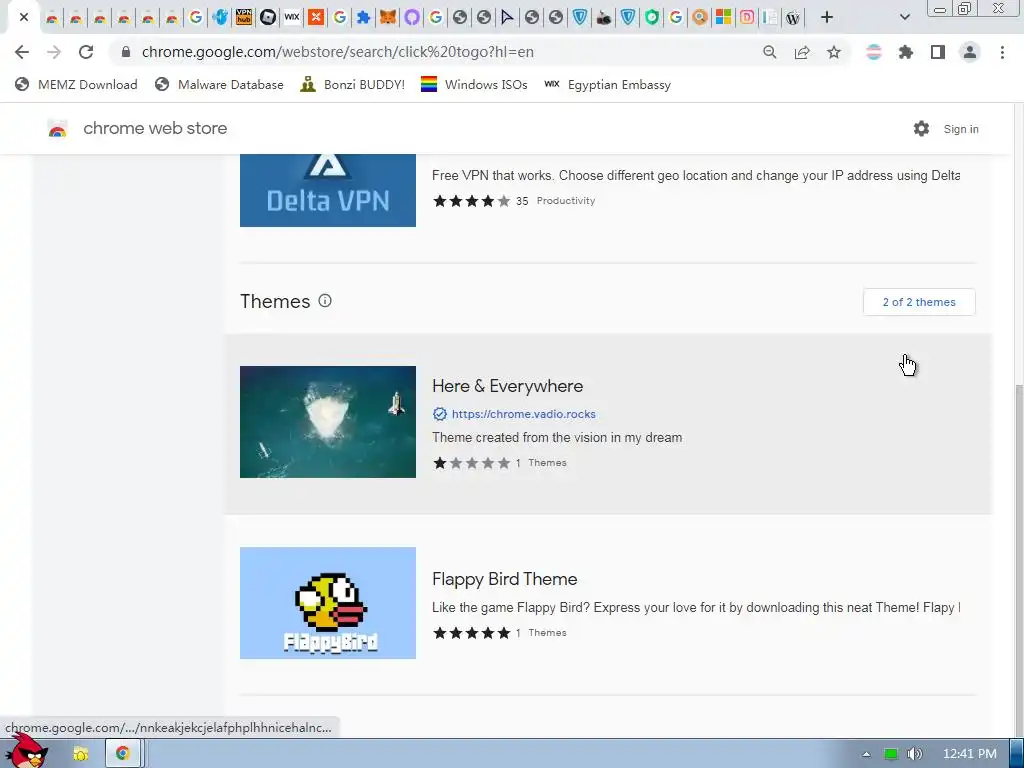Open the pink D icon tab
This screenshot has width=1024, height=768.
tap(747, 17)
